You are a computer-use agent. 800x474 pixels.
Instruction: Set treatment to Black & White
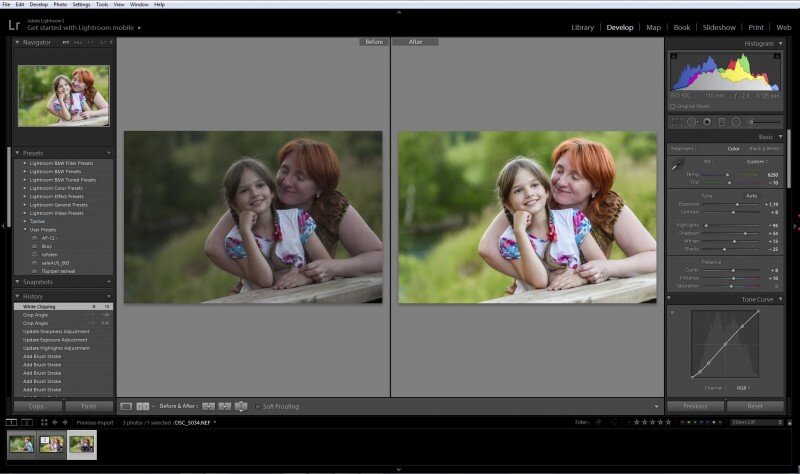point(764,149)
